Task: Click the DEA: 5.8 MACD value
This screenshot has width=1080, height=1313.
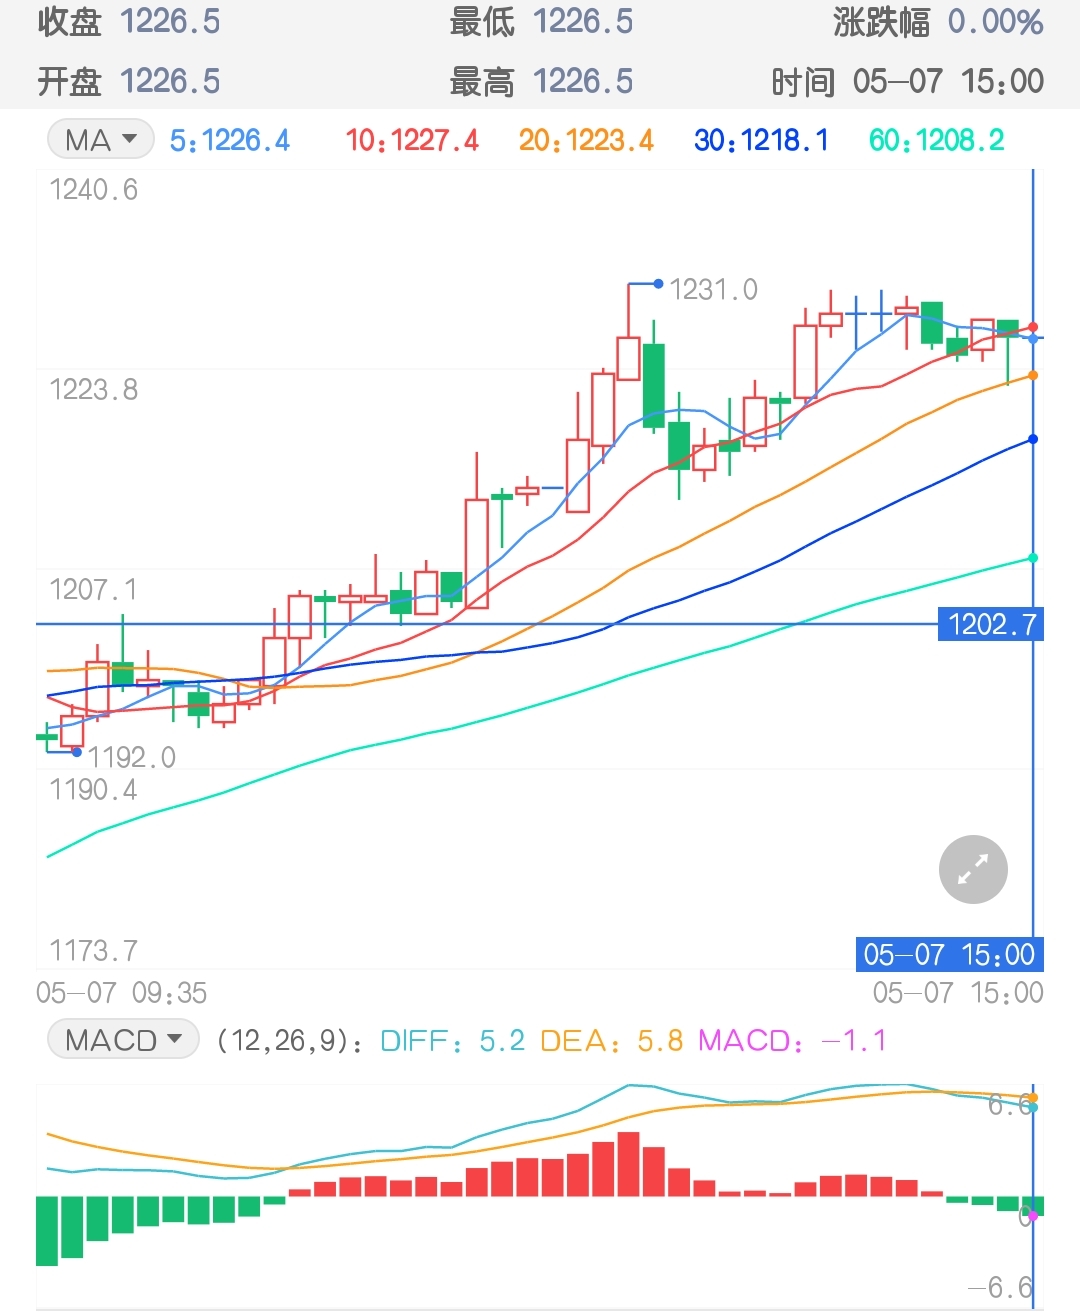Action: (x=612, y=1041)
